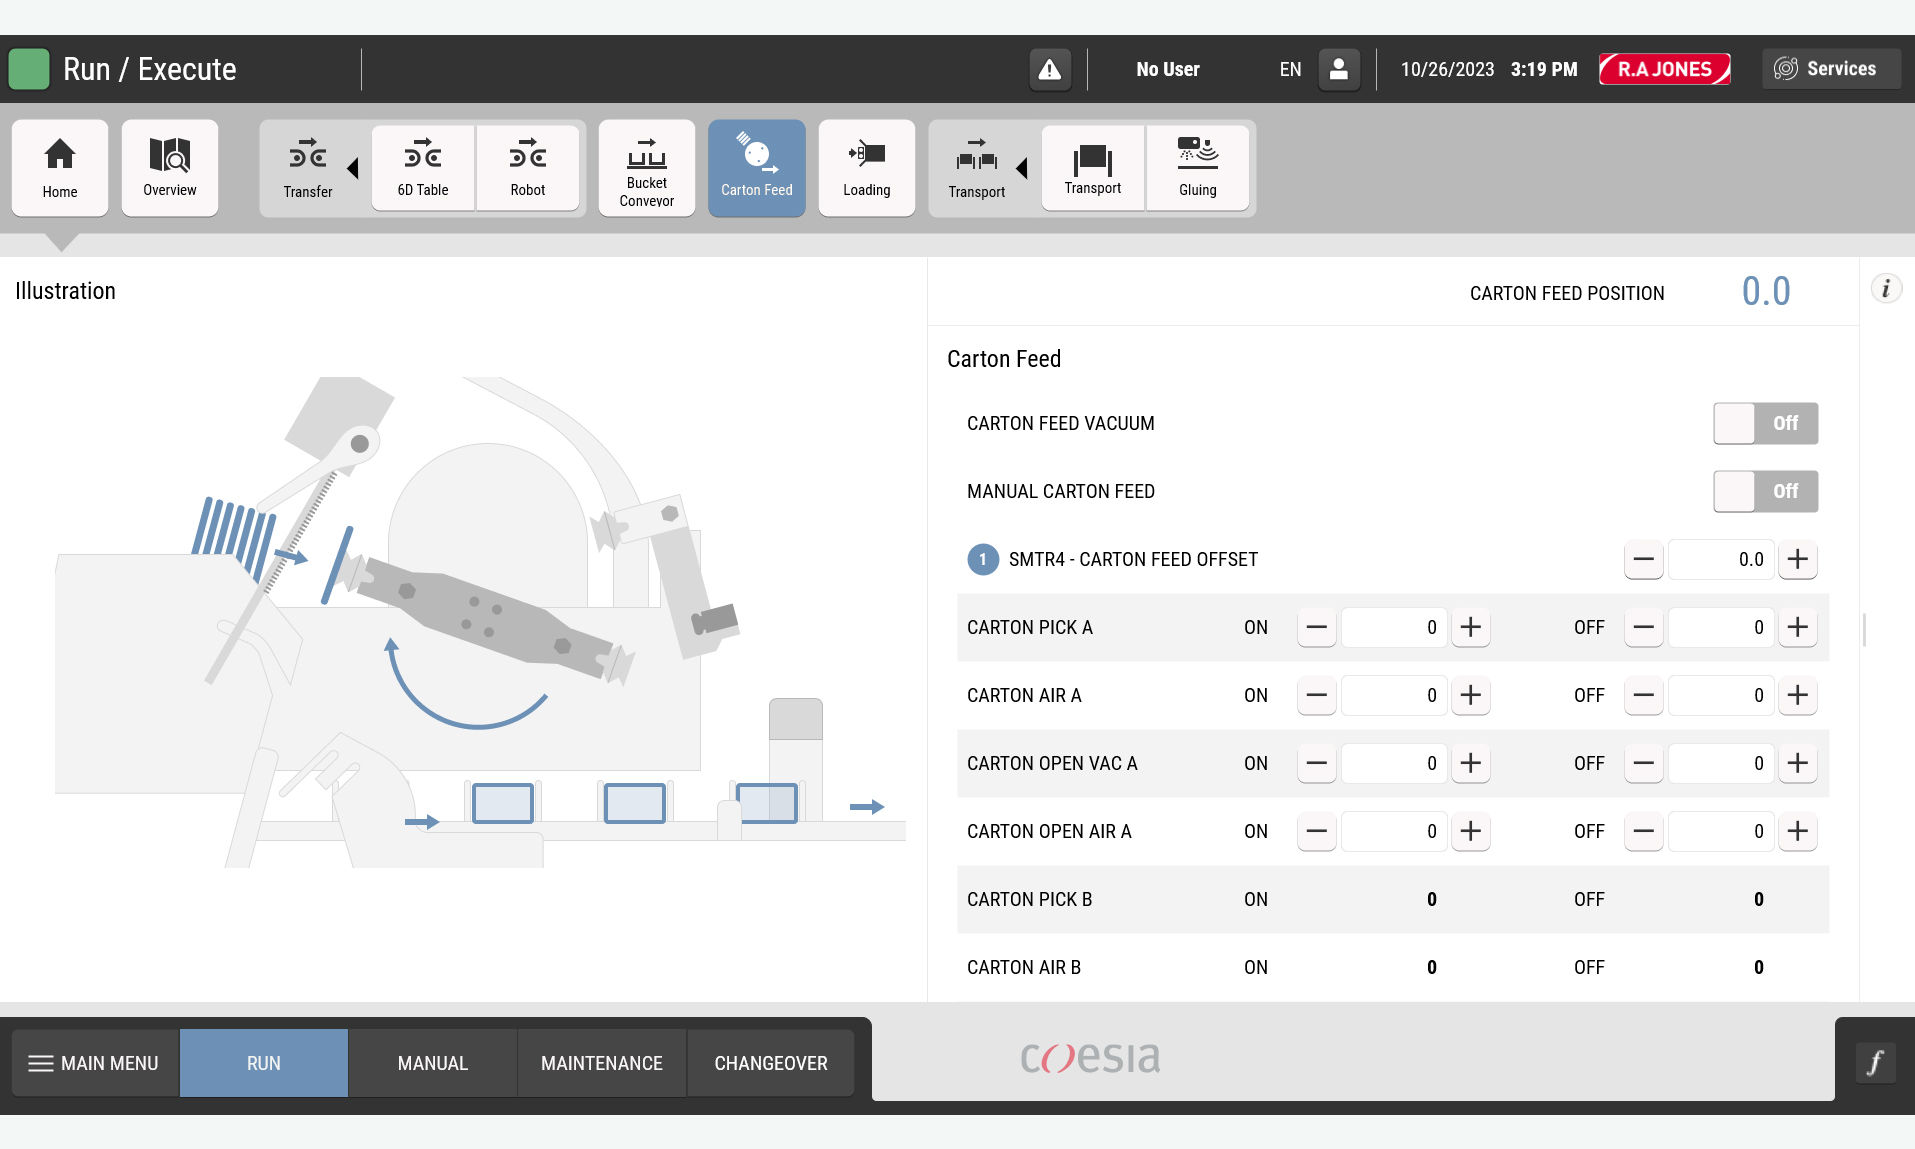Open the MAIN MENU
Image resolution: width=1915 pixels, height=1149 pixels.
coord(93,1063)
